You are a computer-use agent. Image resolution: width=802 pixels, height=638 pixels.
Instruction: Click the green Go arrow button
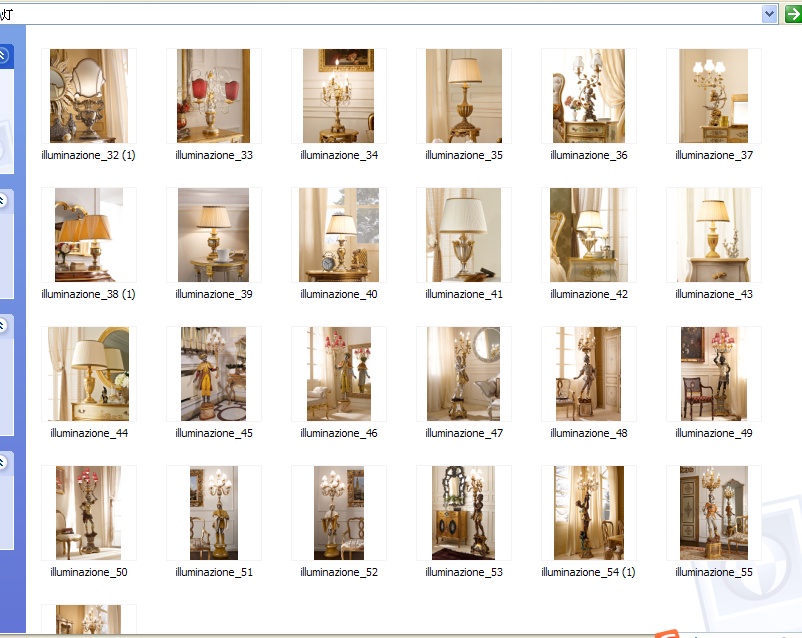pos(792,14)
